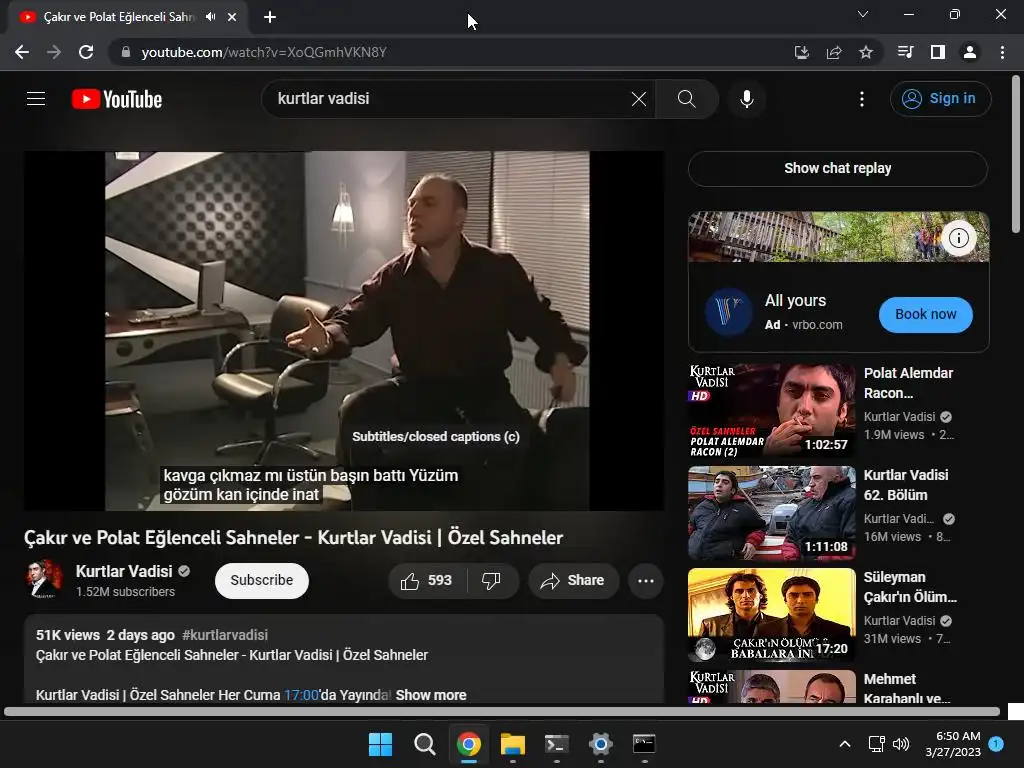Screen dimensions: 1024x768
Task: Bookmark this tab with star
Action: point(866,52)
